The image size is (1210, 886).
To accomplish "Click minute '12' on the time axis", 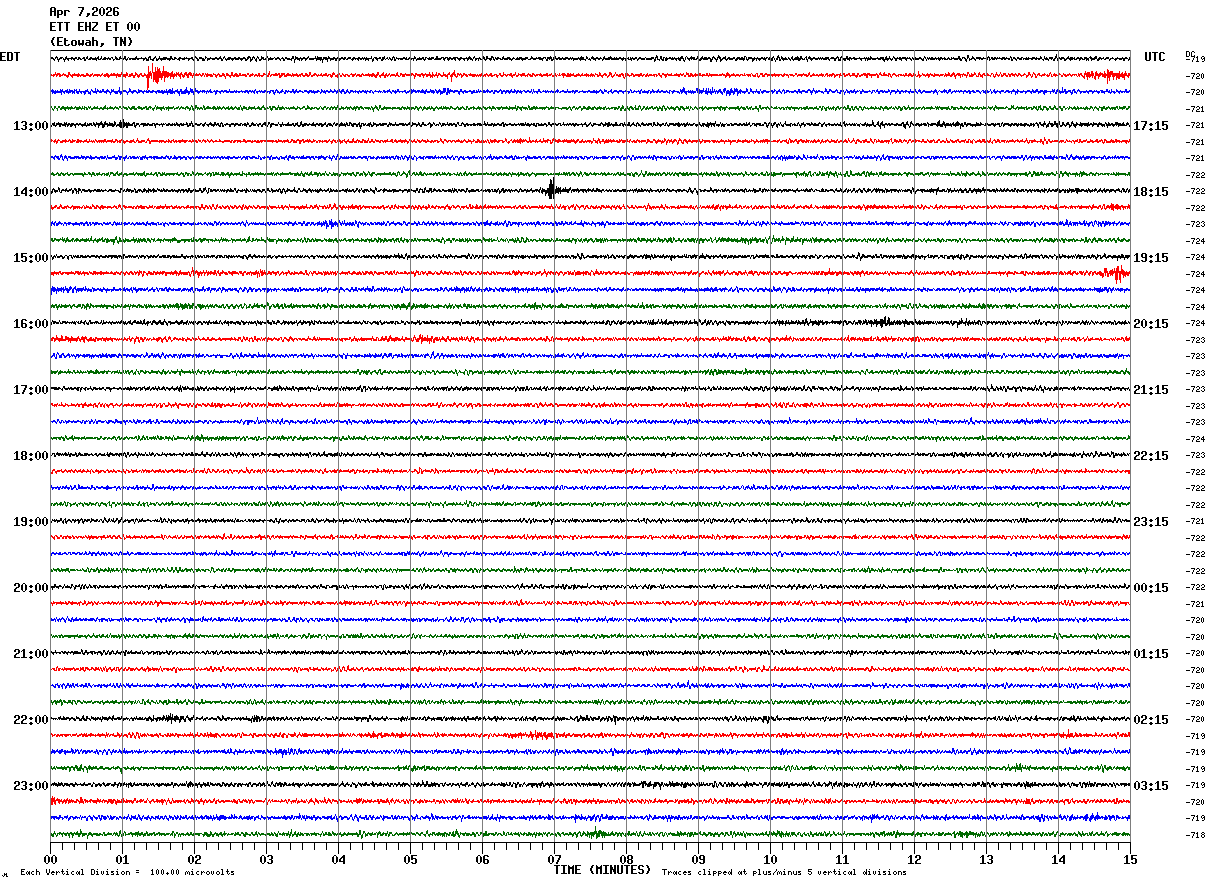I will point(914,859).
